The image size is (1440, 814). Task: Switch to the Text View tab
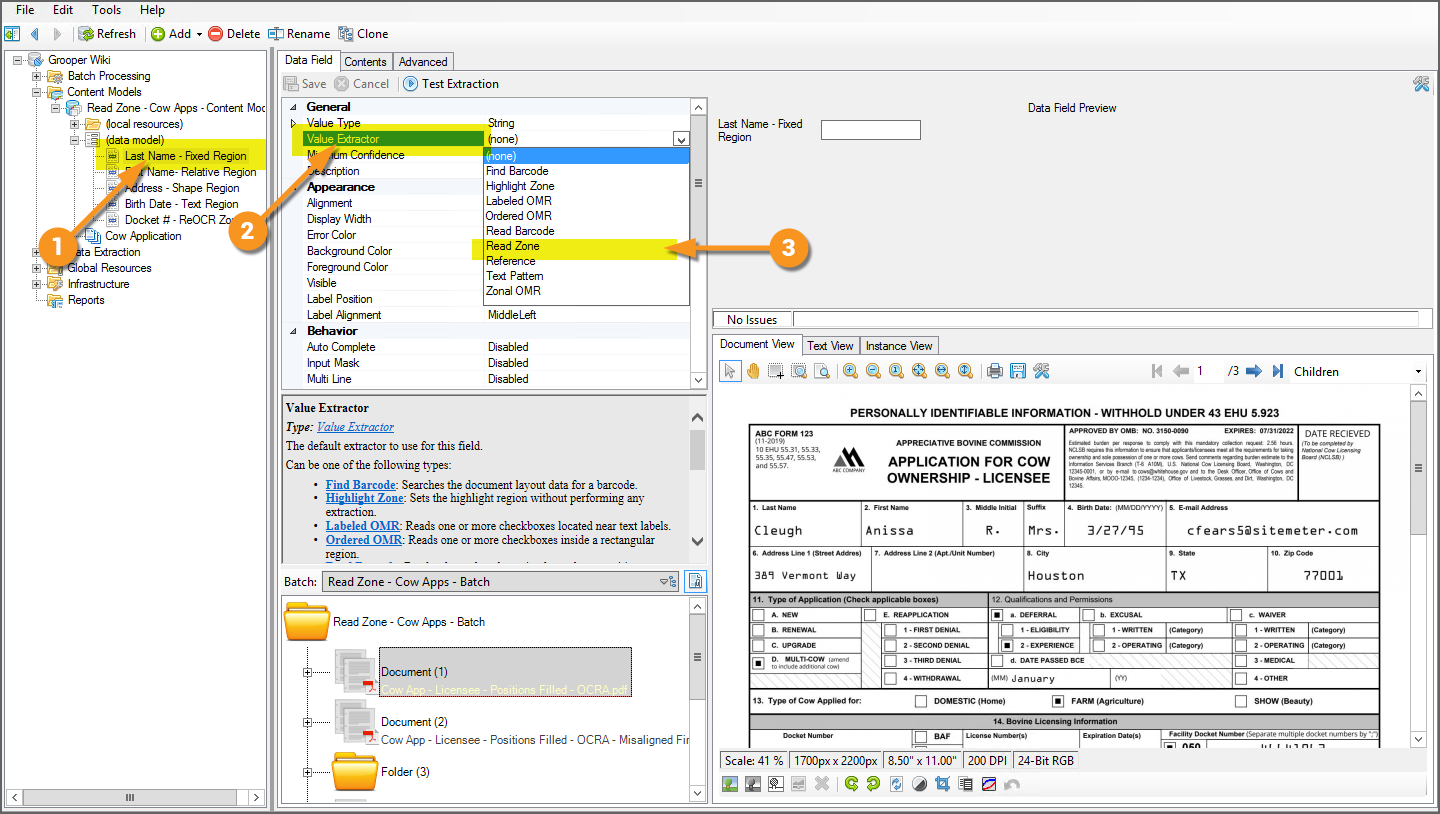click(830, 346)
